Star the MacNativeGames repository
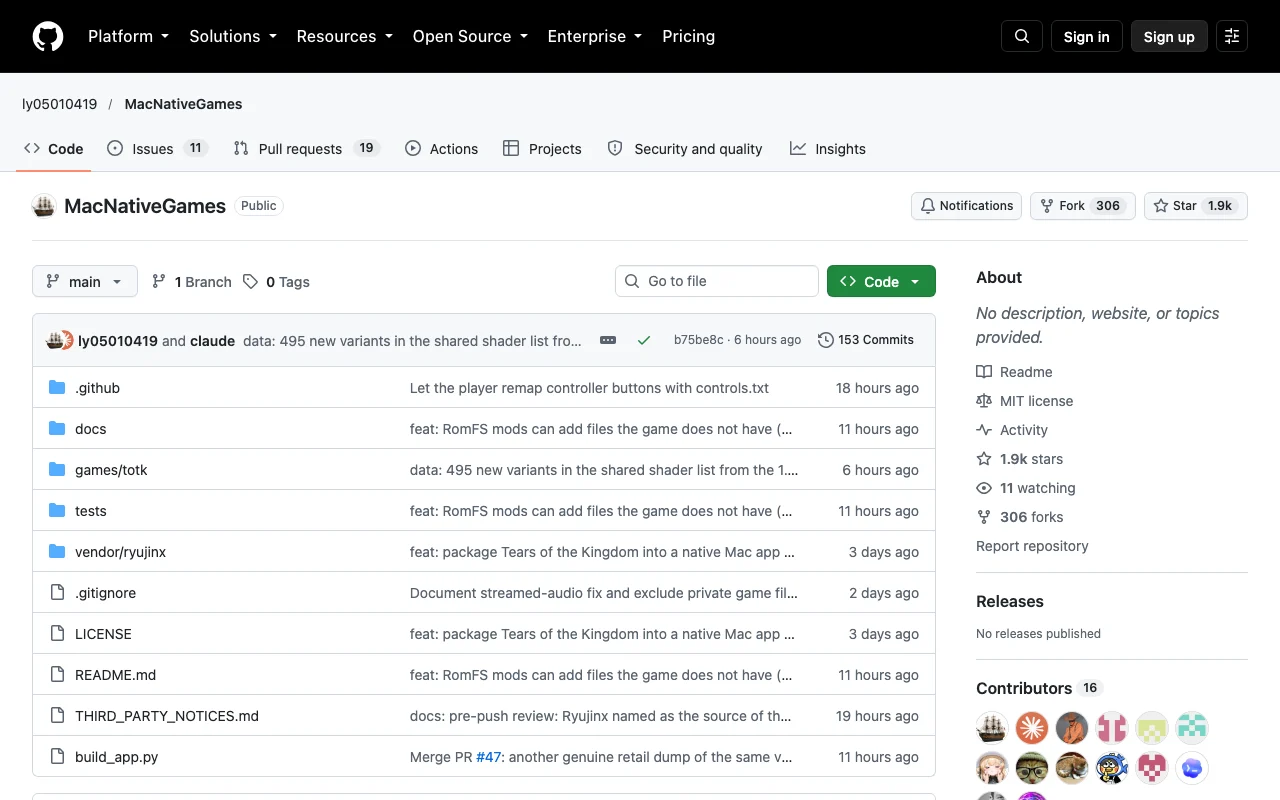The image size is (1280, 800). click(x=1196, y=206)
